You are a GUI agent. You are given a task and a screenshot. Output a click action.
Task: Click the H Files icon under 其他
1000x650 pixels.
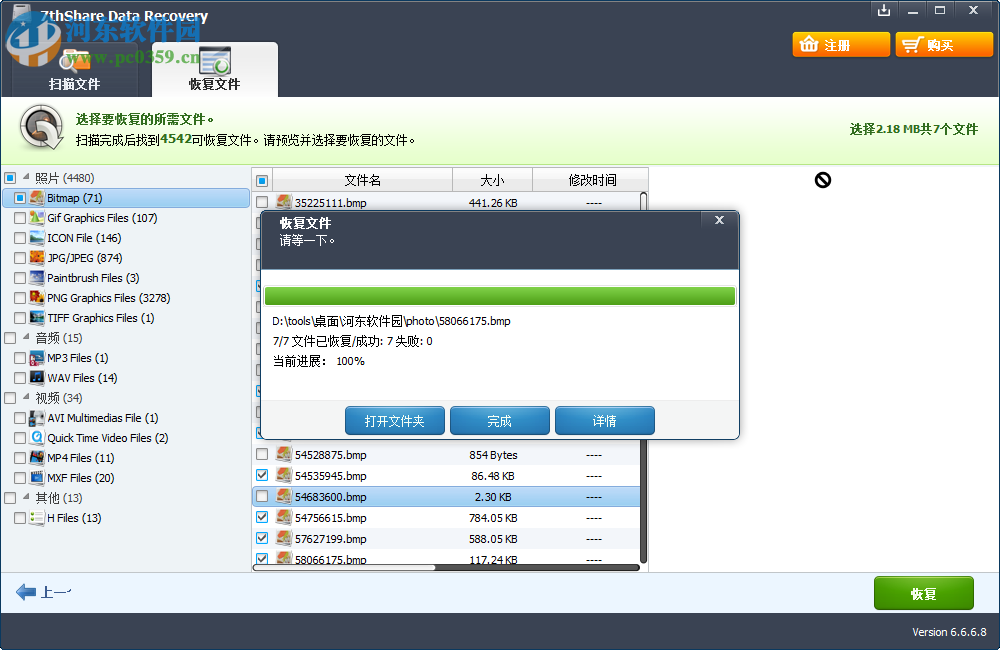[37, 518]
